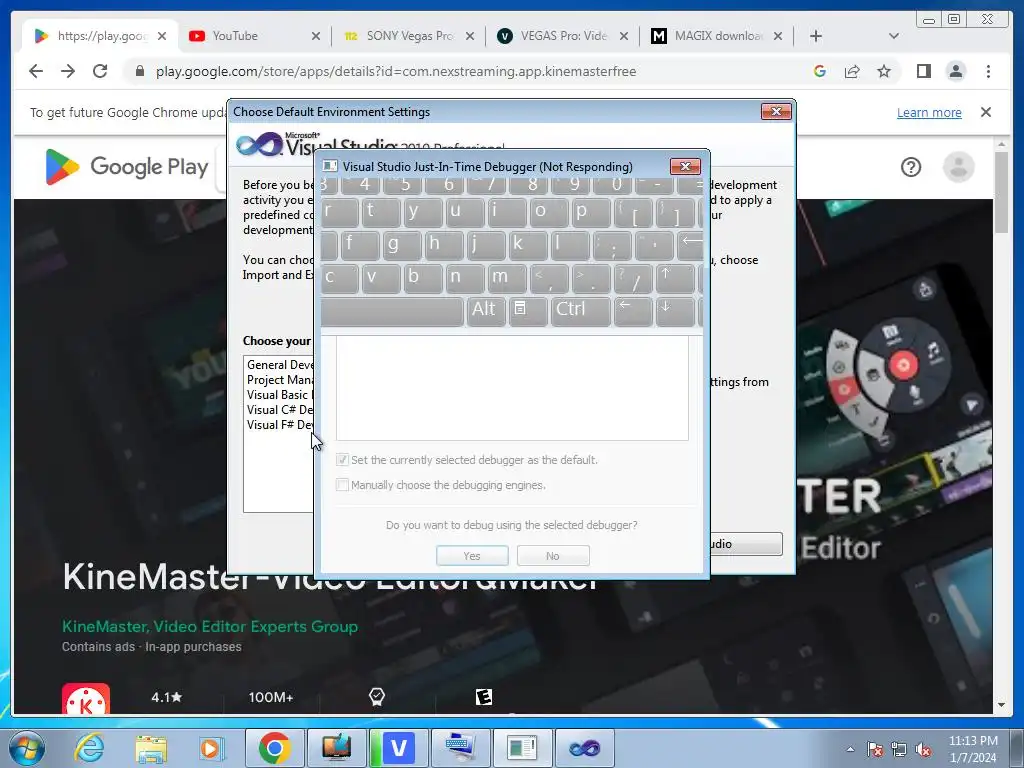
Task: Click the KineMaster app icon
Action: click(x=86, y=699)
